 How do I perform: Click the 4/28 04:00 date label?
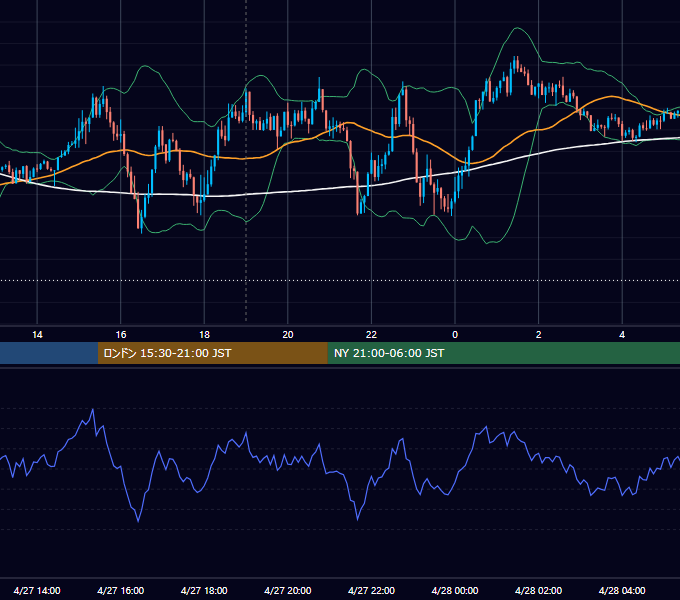622,590
